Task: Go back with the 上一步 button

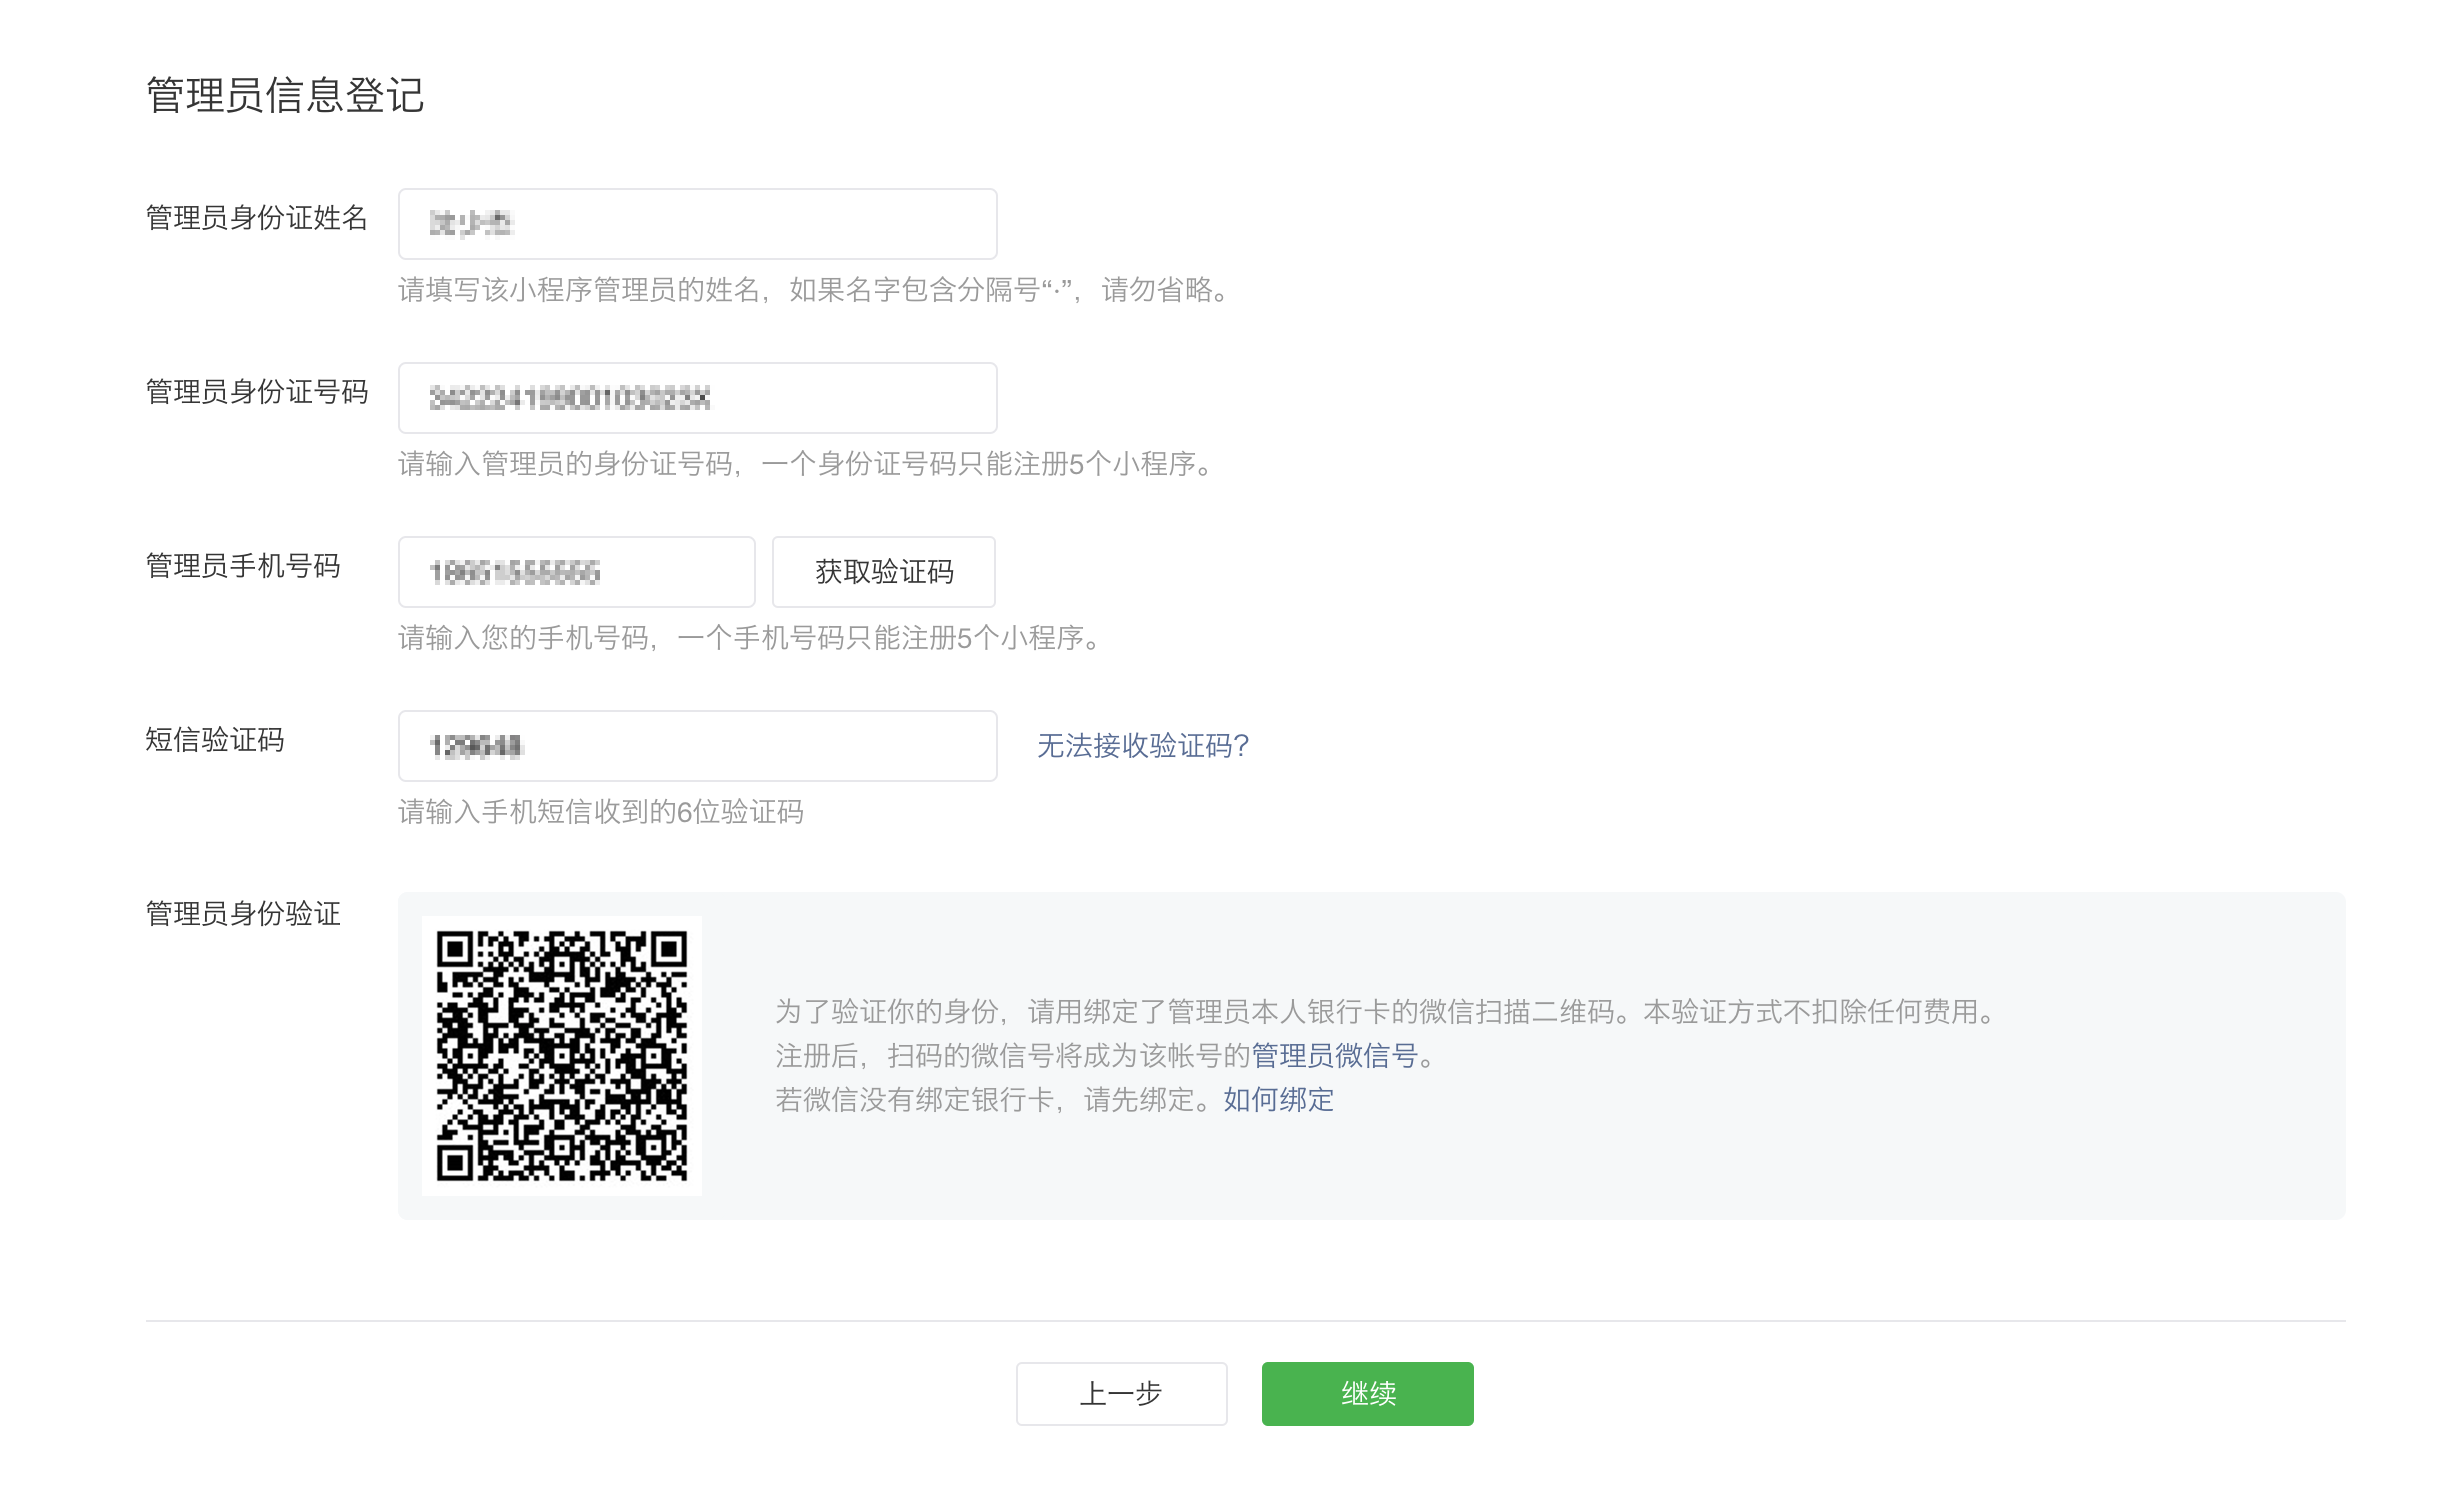Action: 1121,1394
